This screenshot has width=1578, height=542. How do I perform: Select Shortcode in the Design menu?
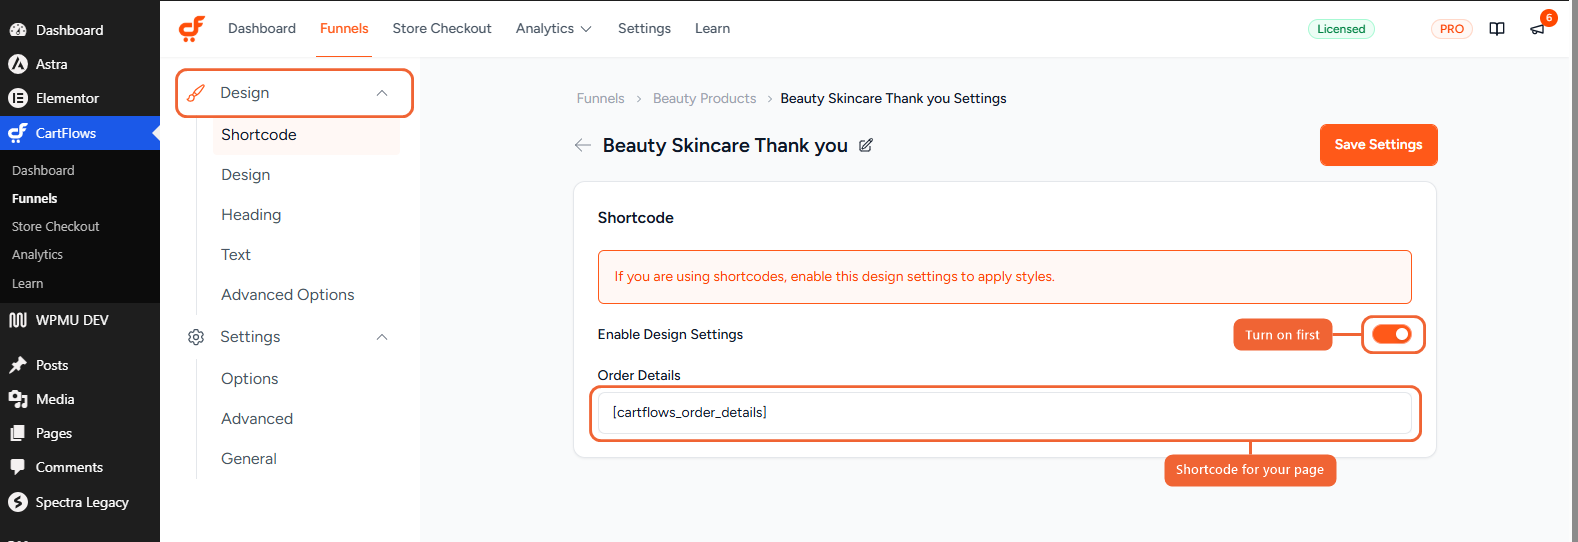[306, 135]
